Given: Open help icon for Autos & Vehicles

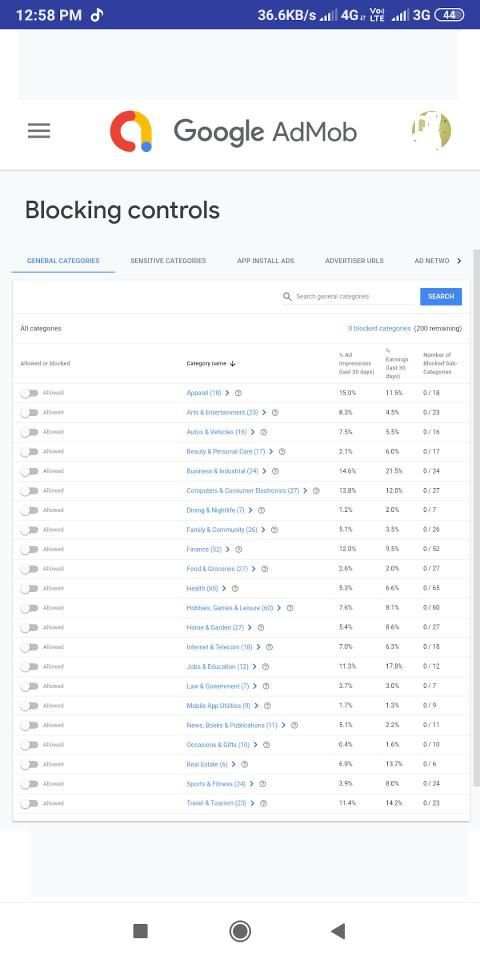Looking at the screenshot, I should click(264, 432).
